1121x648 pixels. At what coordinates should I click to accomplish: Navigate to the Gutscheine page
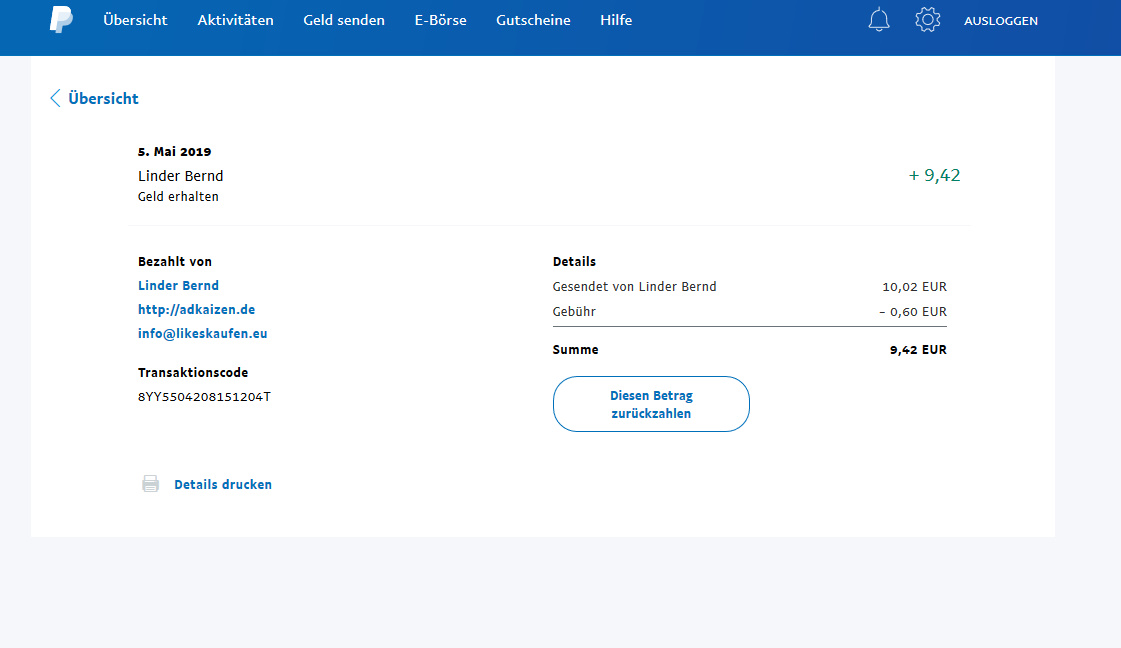(x=533, y=20)
